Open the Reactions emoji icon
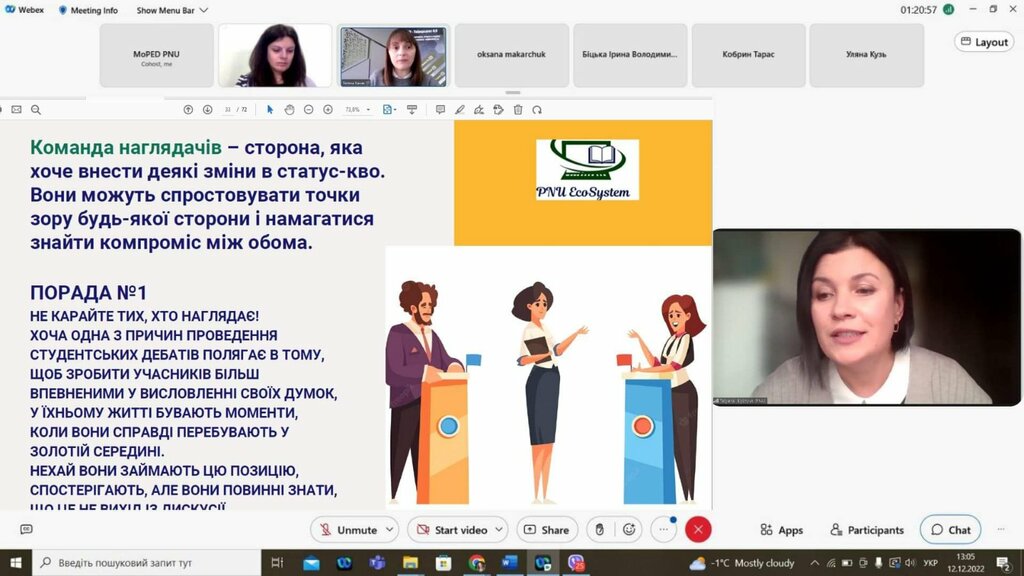 [629, 530]
